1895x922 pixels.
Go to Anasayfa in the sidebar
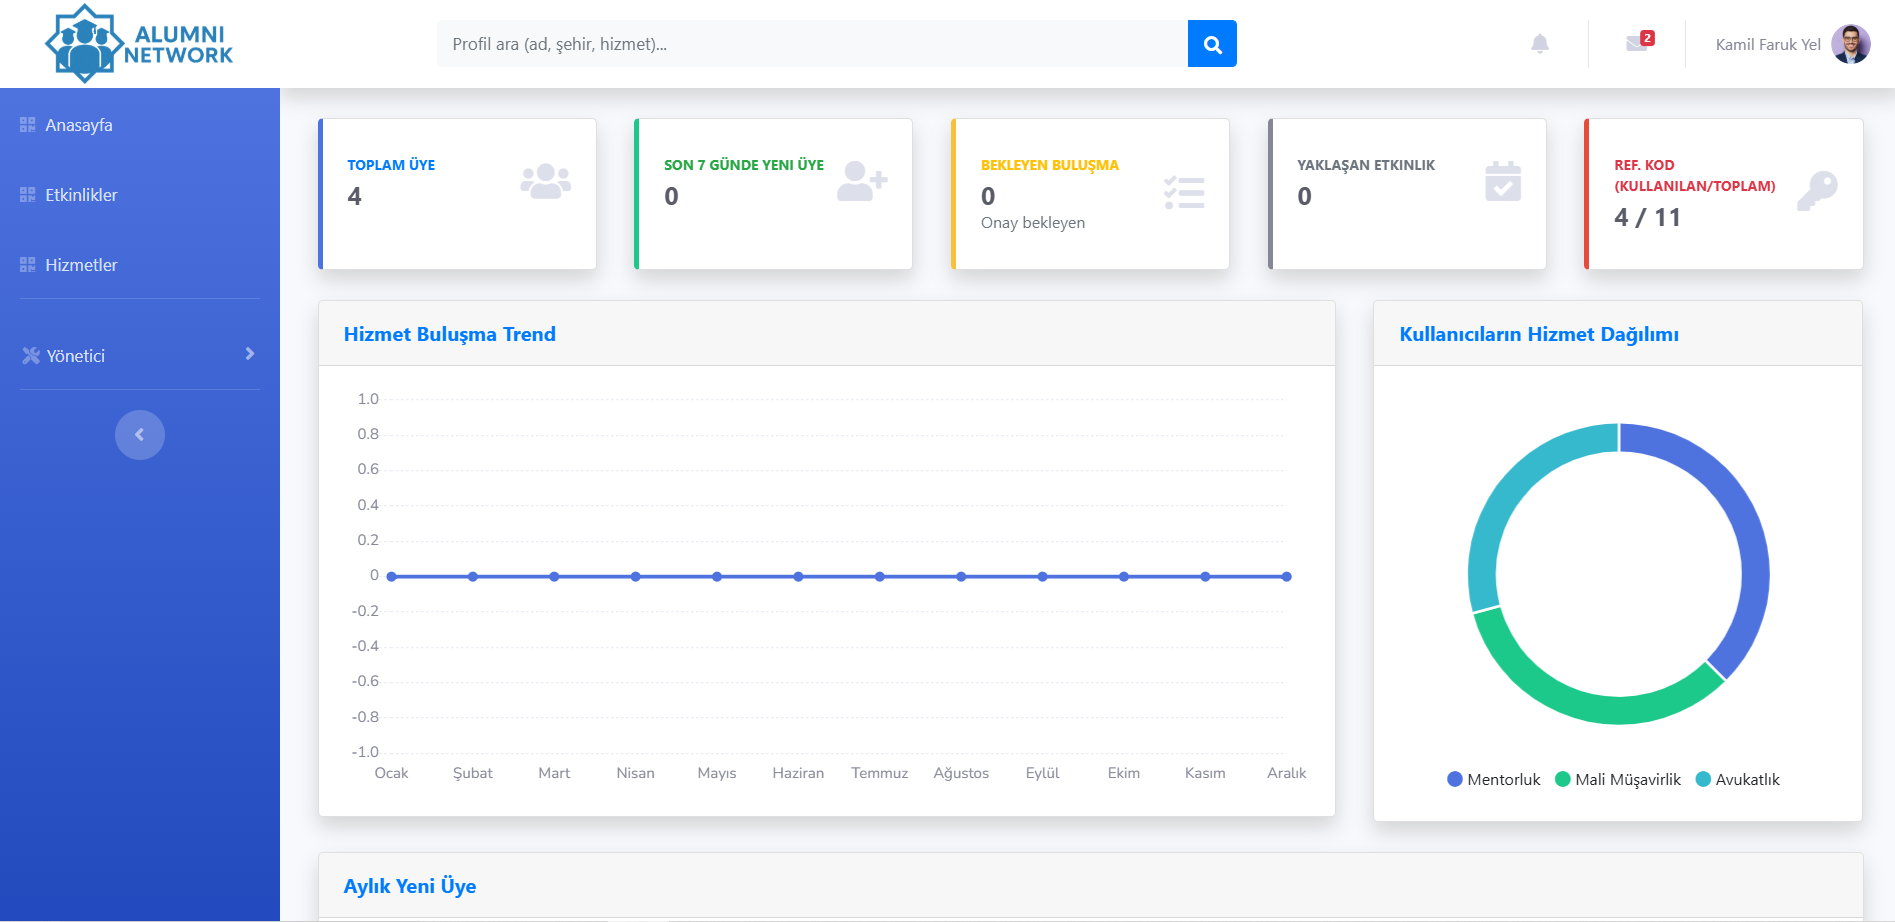click(78, 125)
